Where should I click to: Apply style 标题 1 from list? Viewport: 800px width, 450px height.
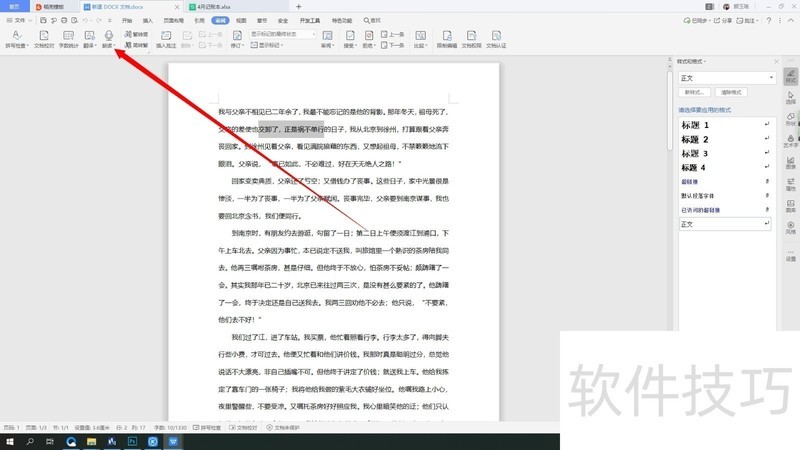tap(724, 125)
